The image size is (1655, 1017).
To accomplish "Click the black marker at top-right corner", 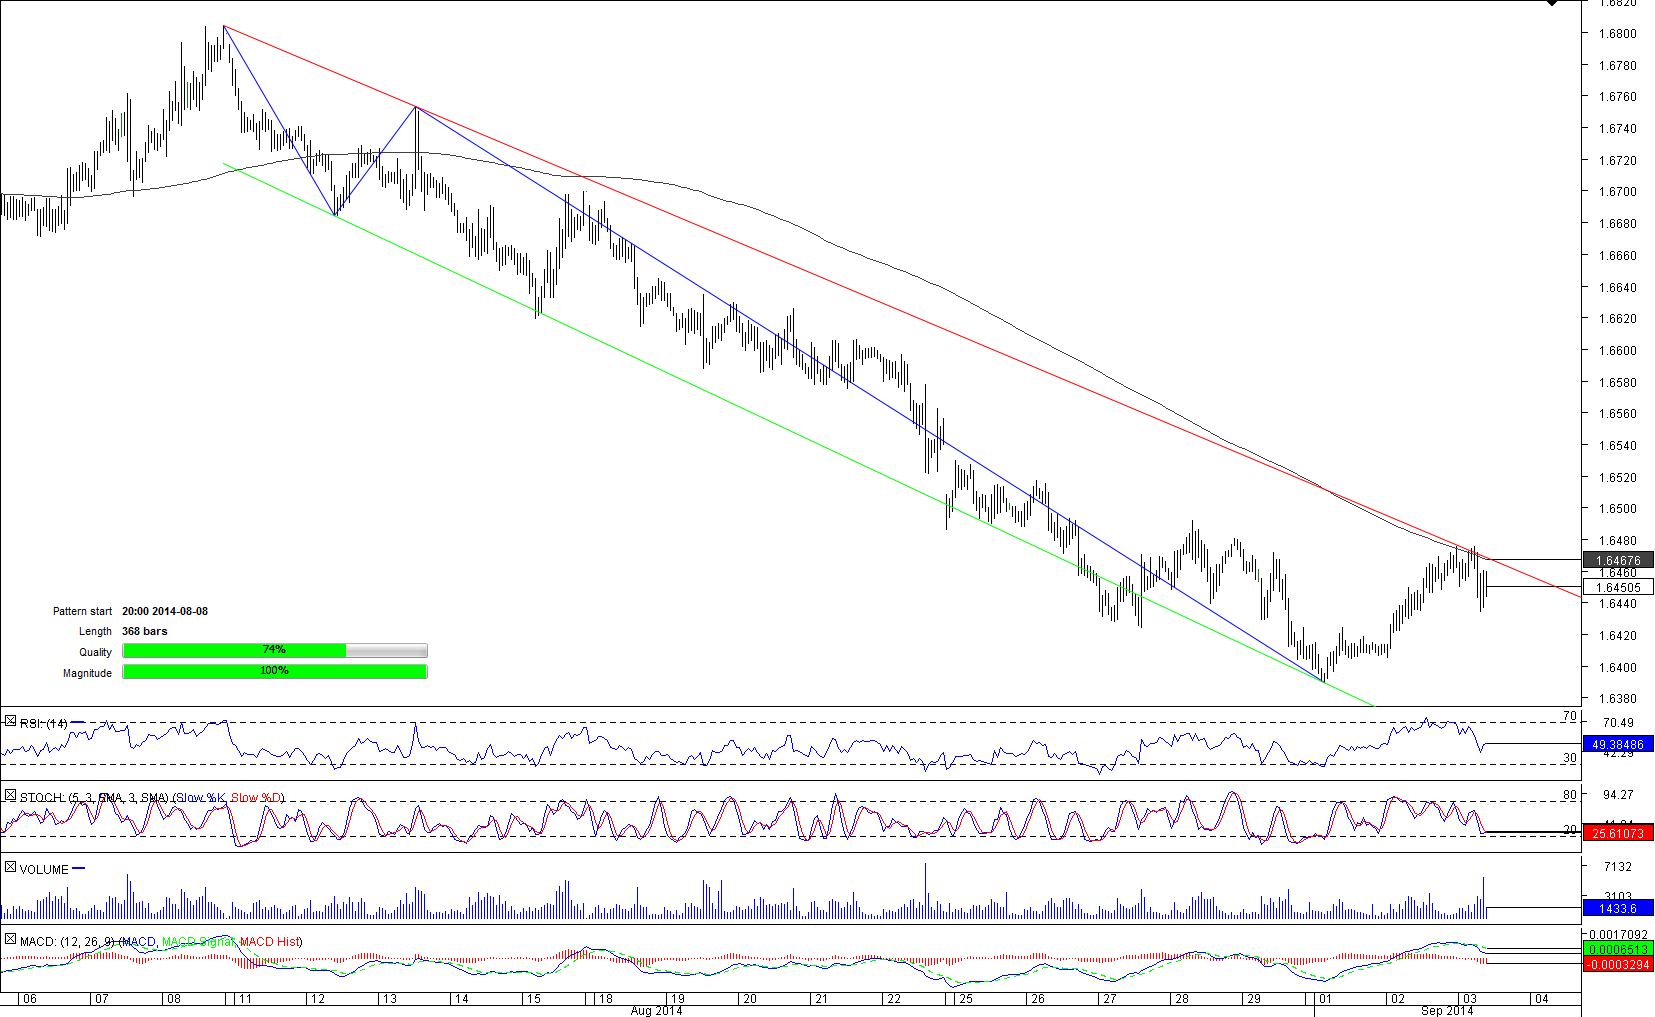I will tap(1552, 3).
